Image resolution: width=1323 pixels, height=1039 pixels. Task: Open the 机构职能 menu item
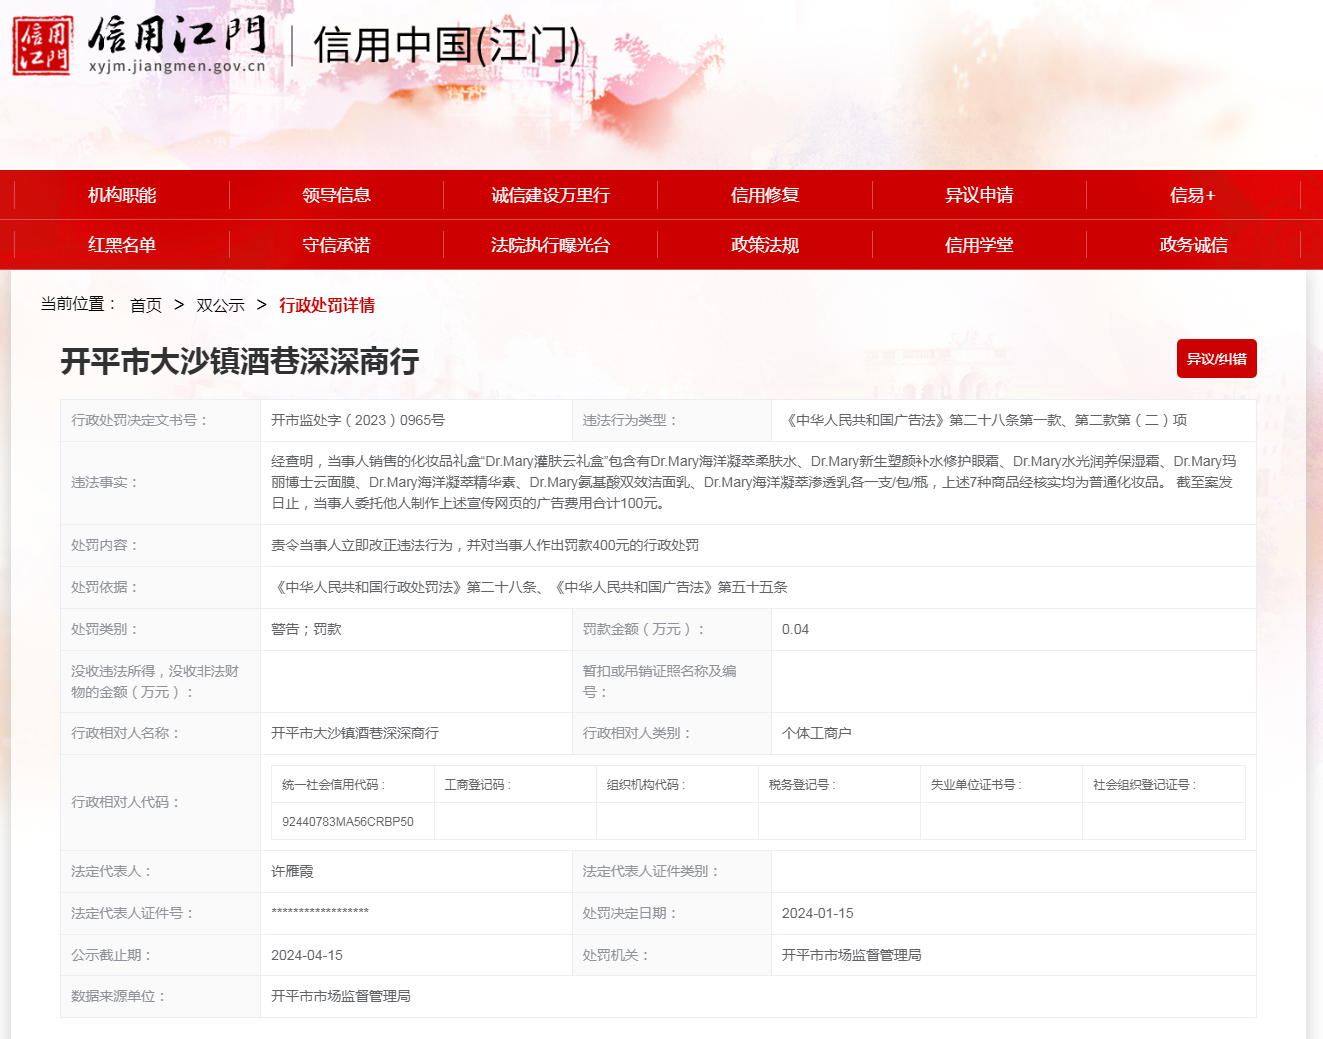tap(122, 195)
